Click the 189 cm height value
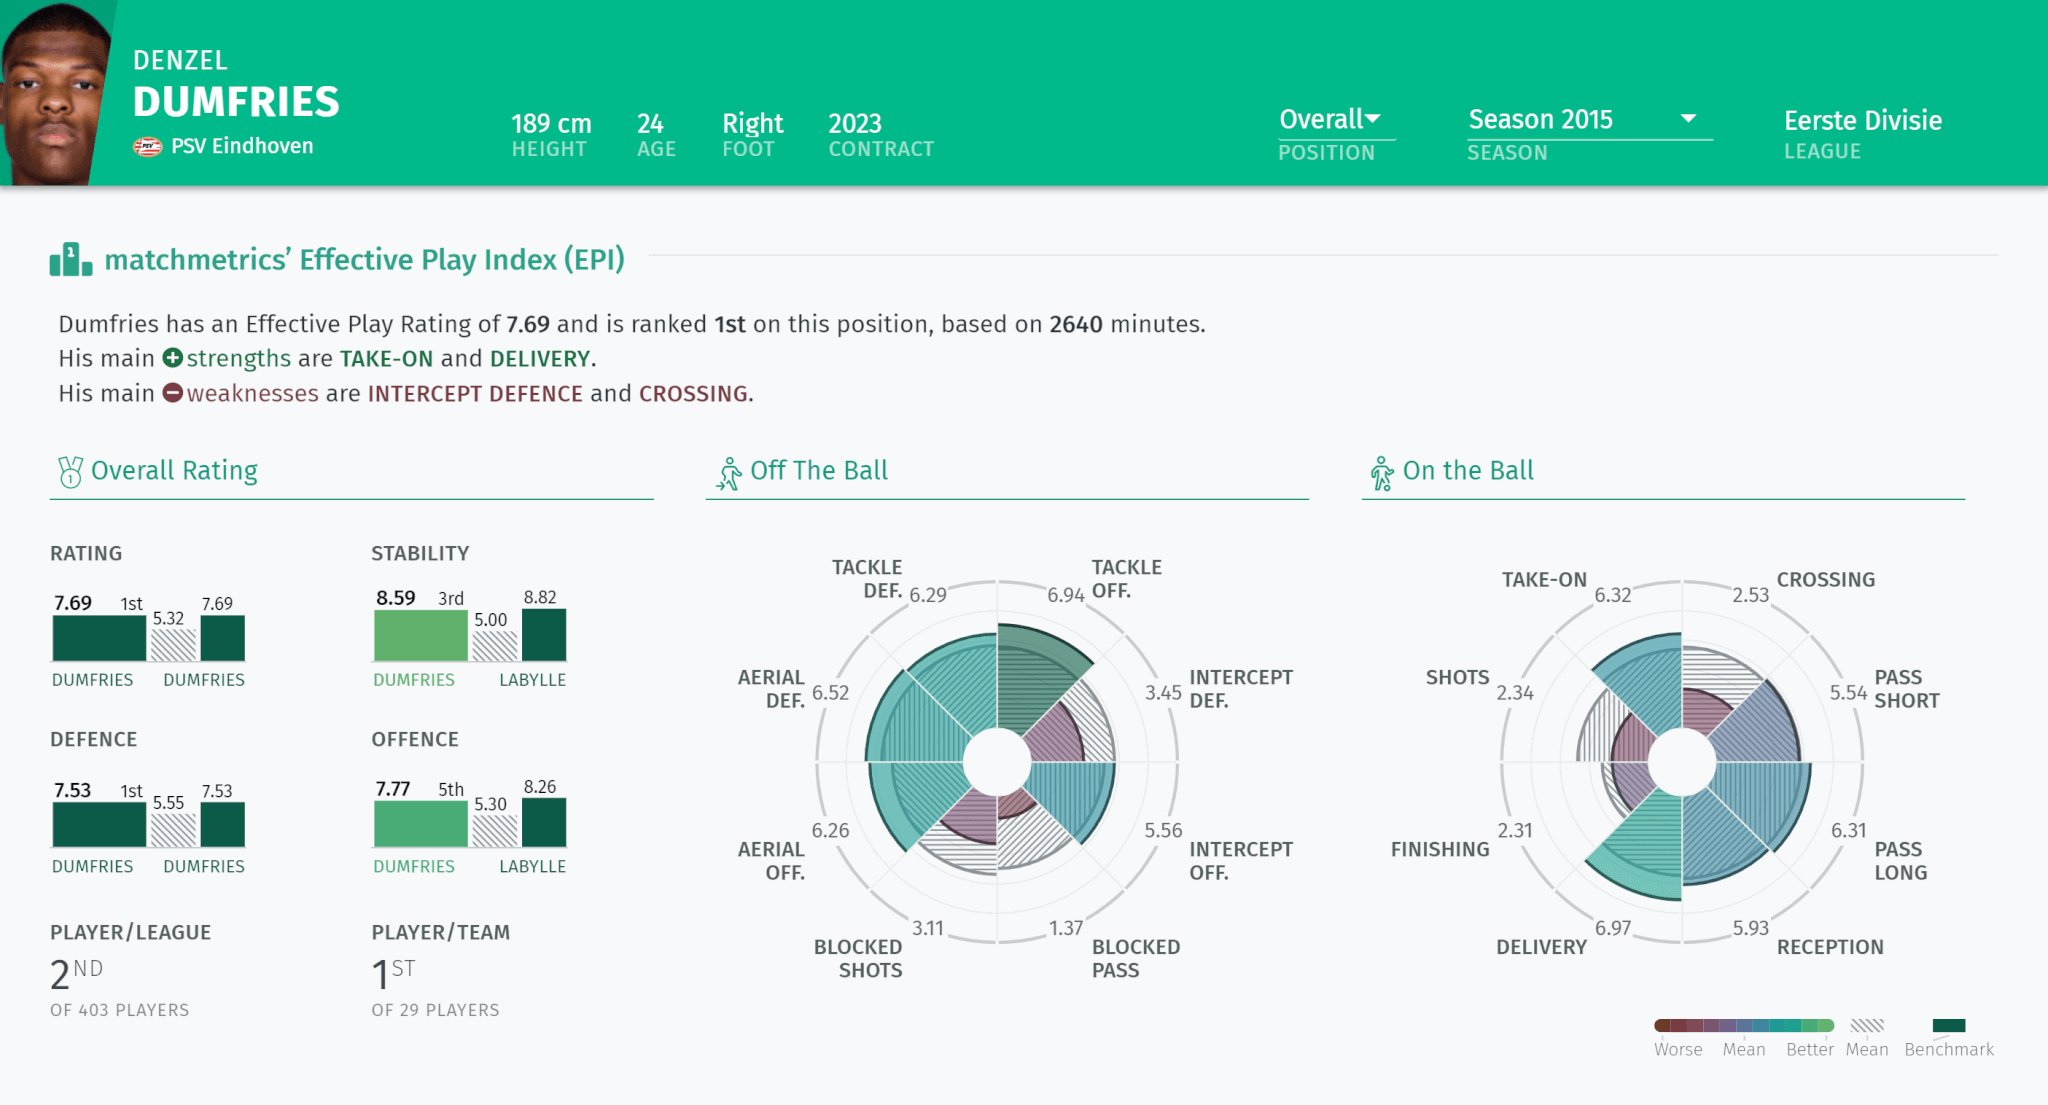Image resolution: width=2048 pixels, height=1105 pixels. click(551, 123)
